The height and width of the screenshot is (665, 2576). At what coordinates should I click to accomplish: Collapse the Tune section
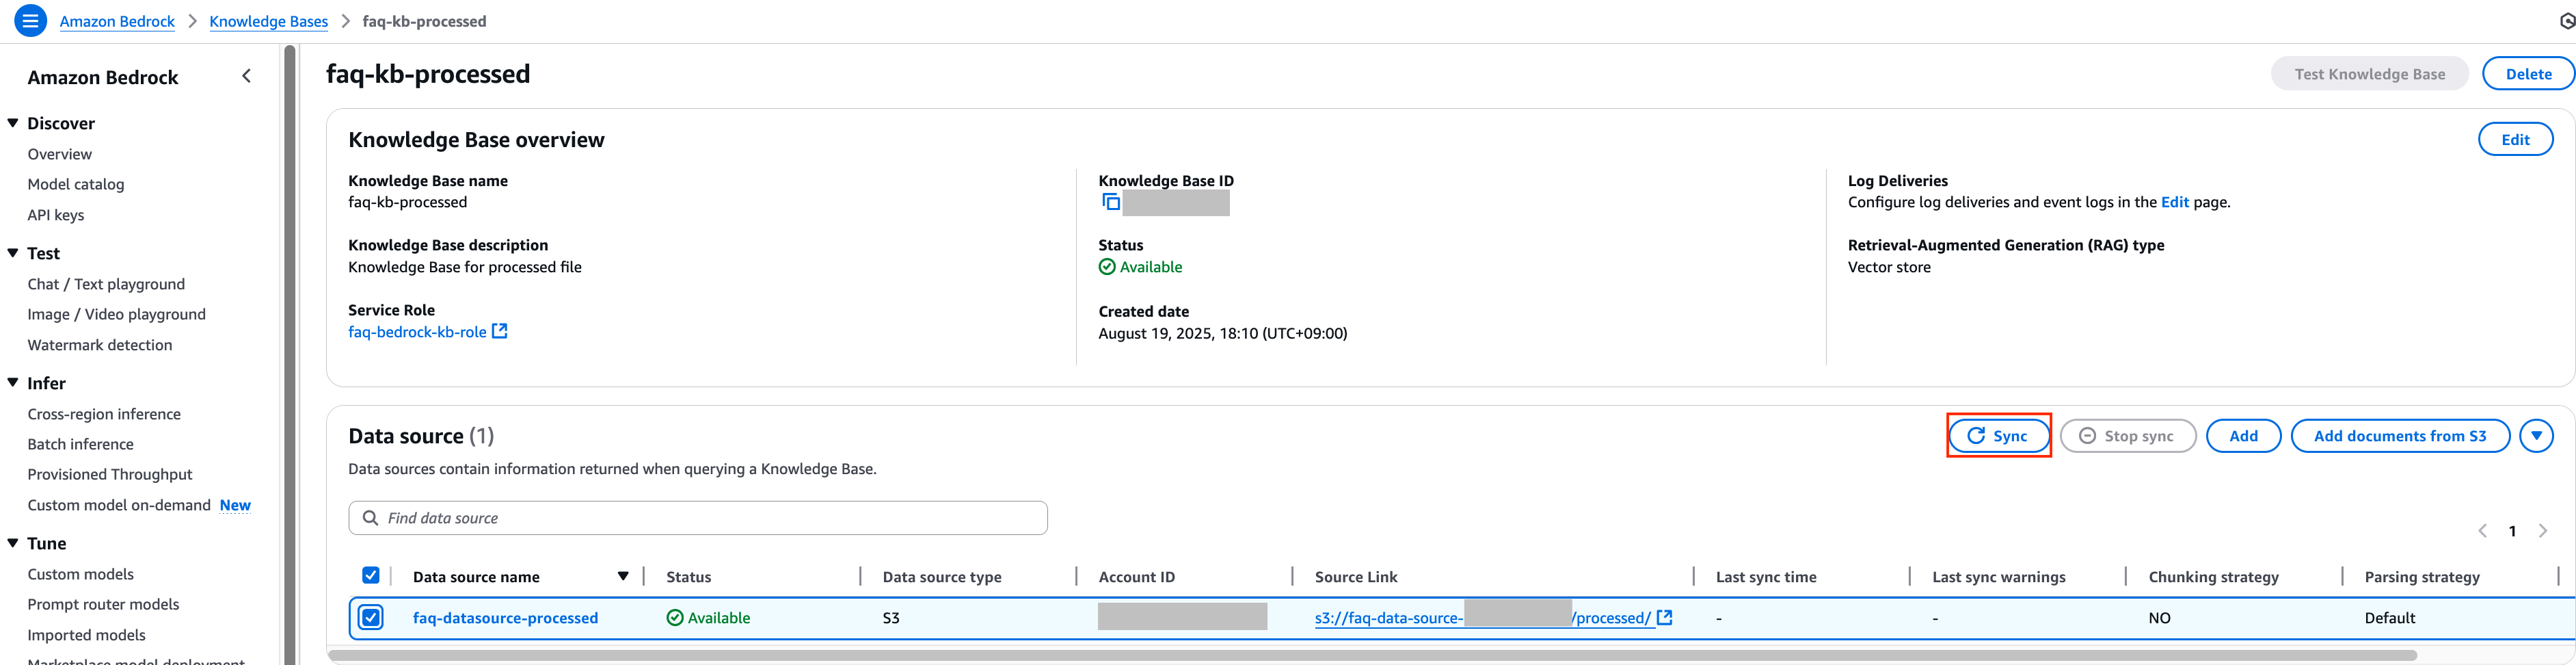tap(13, 543)
